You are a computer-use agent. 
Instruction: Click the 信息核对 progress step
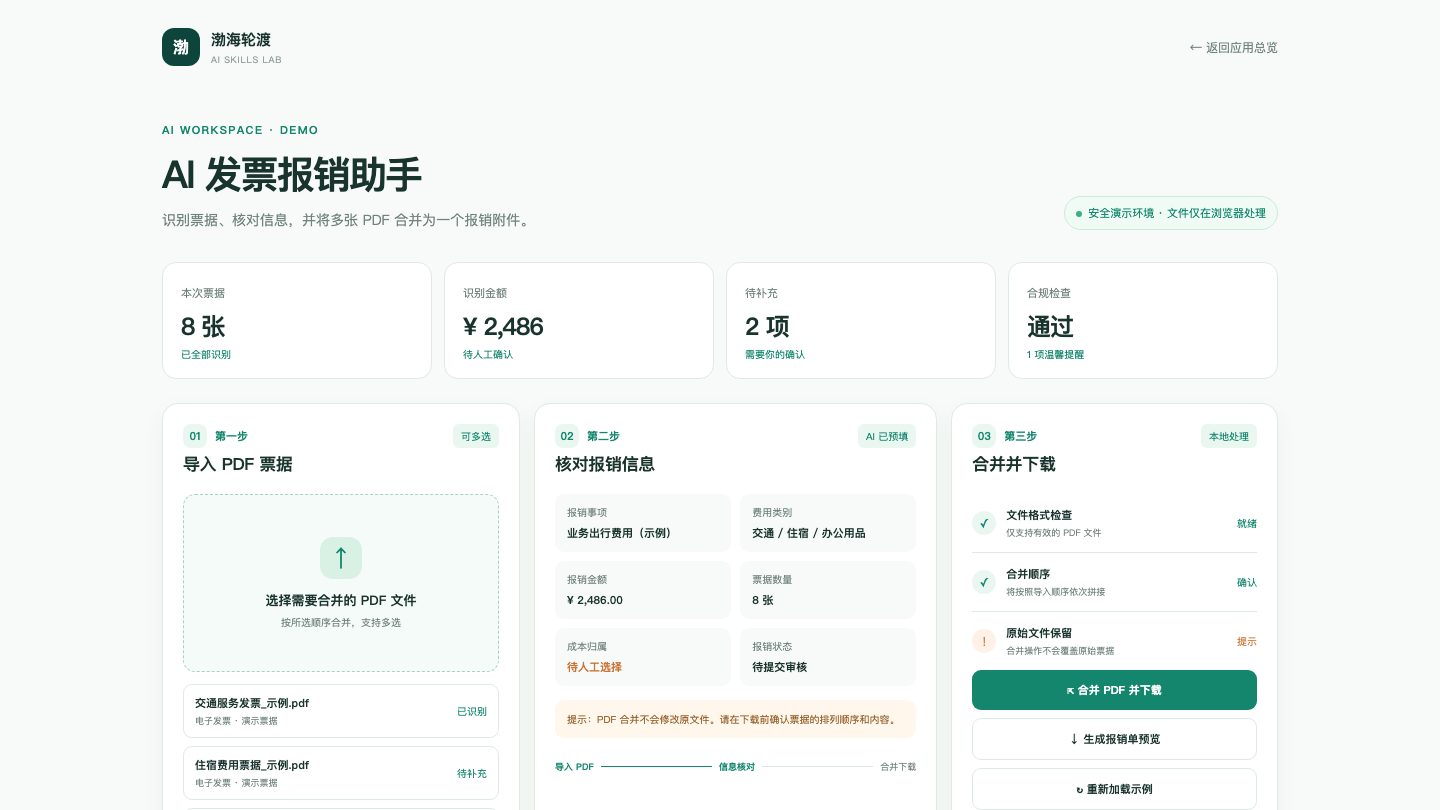(737, 767)
